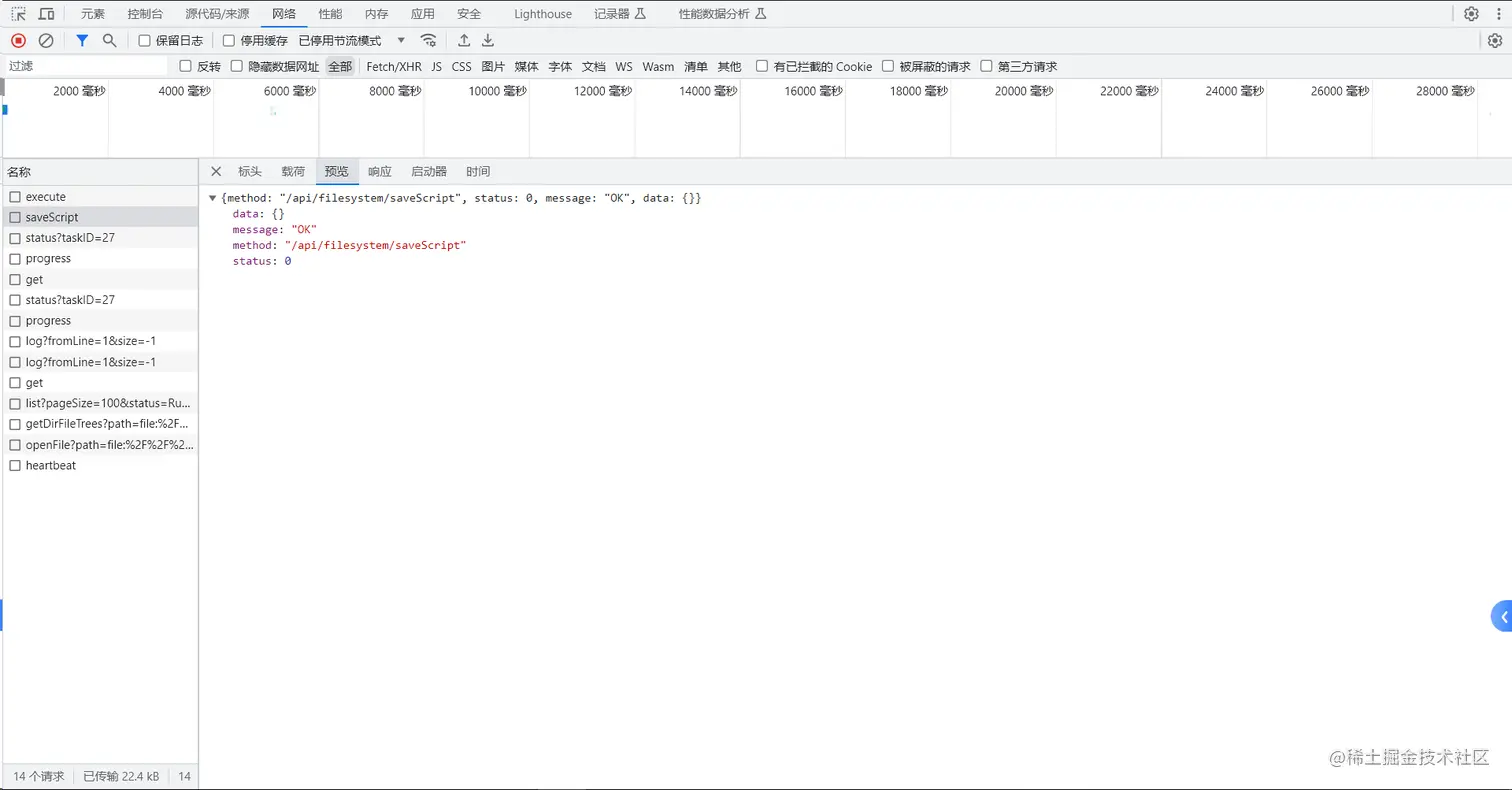This screenshot has width=1512, height=790.
Task: Check 有已拦截的 Cookie option
Action: (762, 66)
